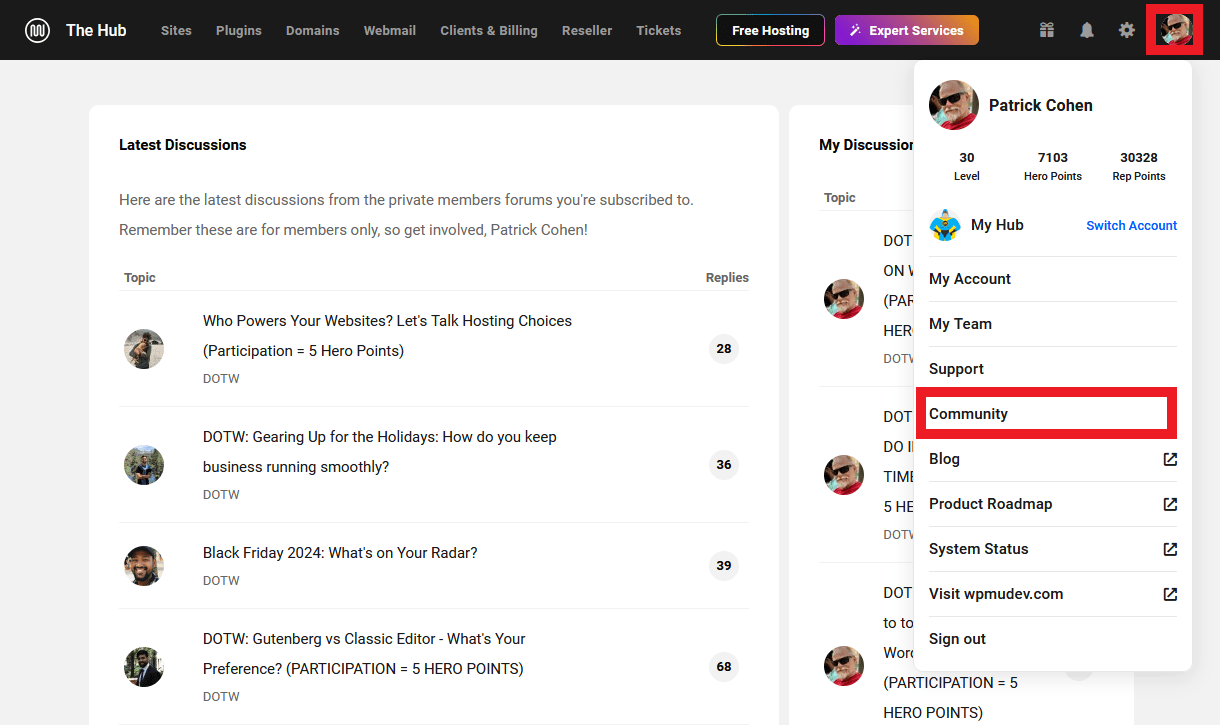Open 'Black Friday 2024: What's on Your Radar?'
This screenshot has height=725, width=1220.
340,553
